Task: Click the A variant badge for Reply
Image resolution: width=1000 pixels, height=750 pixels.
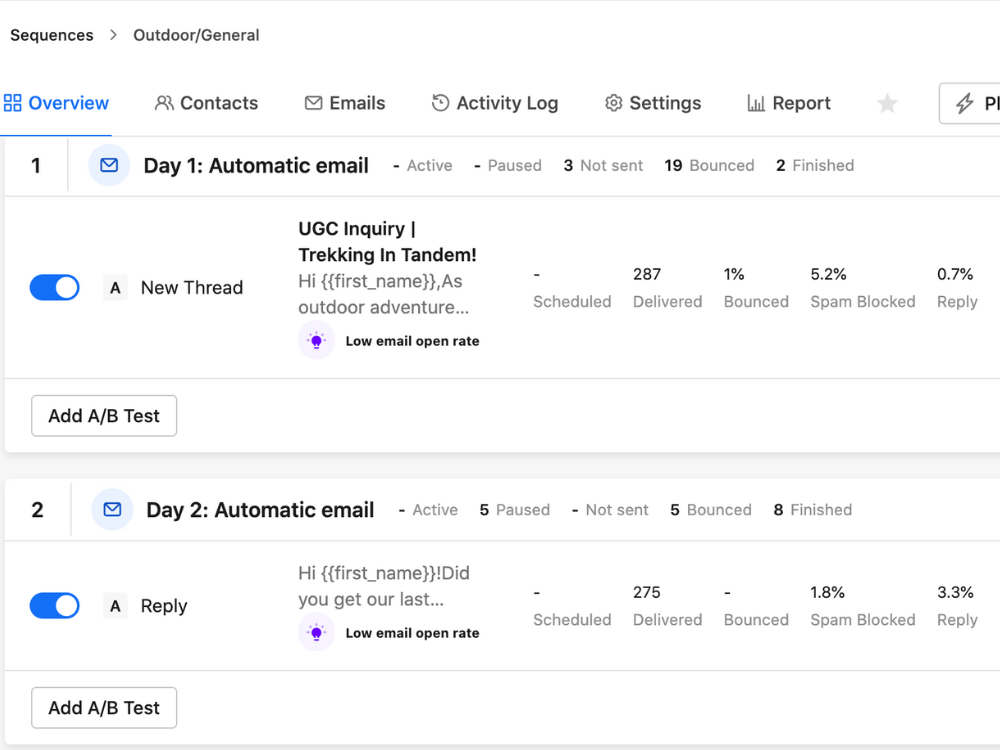Action: tap(115, 606)
